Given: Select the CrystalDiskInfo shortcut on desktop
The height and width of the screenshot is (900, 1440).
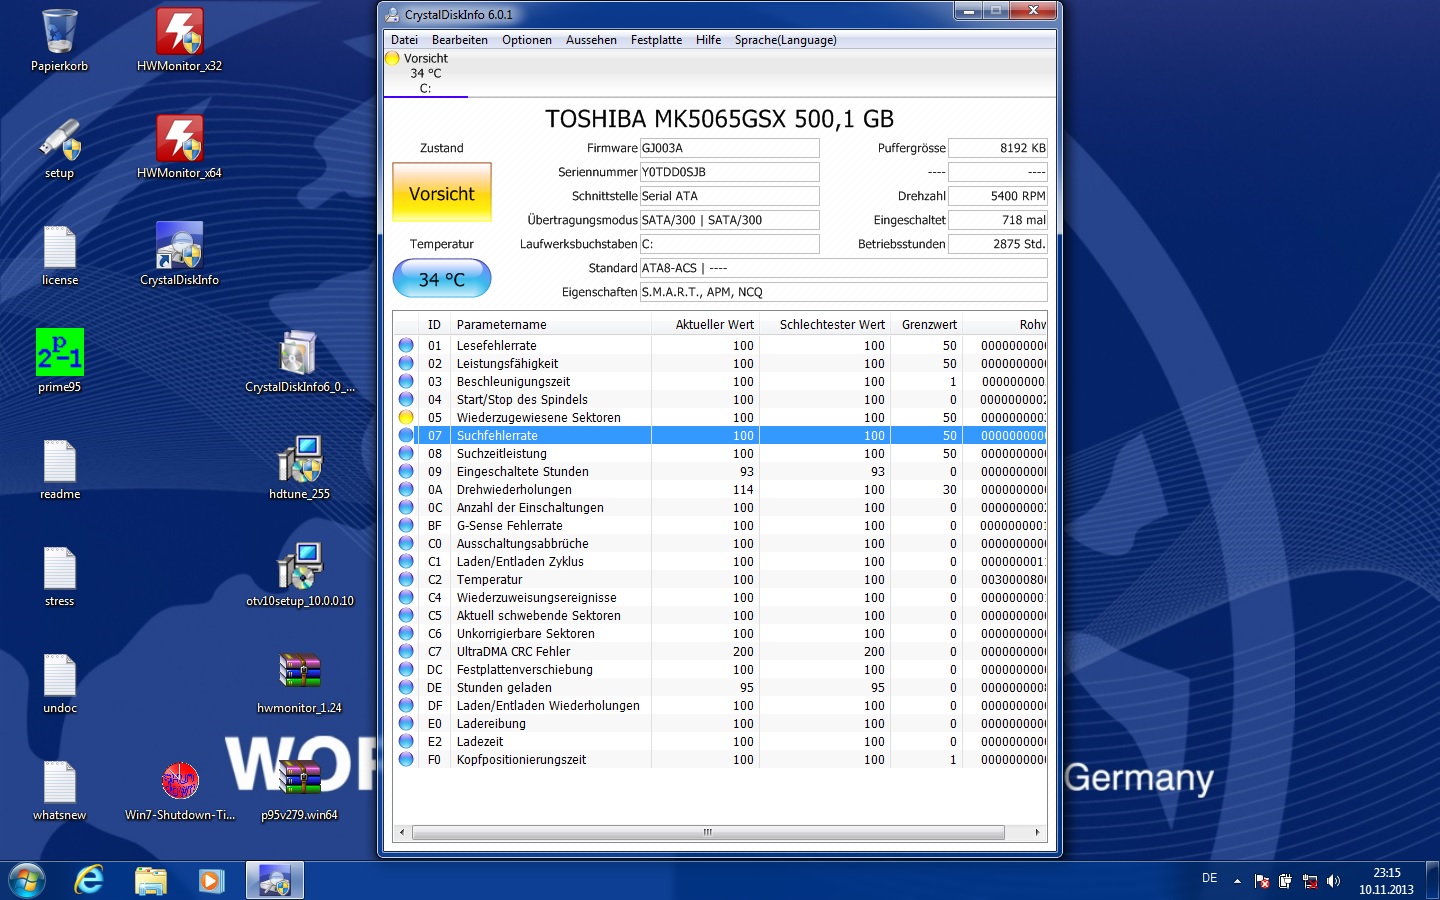Looking at the screenshot, I should click(x=180, y=254).
